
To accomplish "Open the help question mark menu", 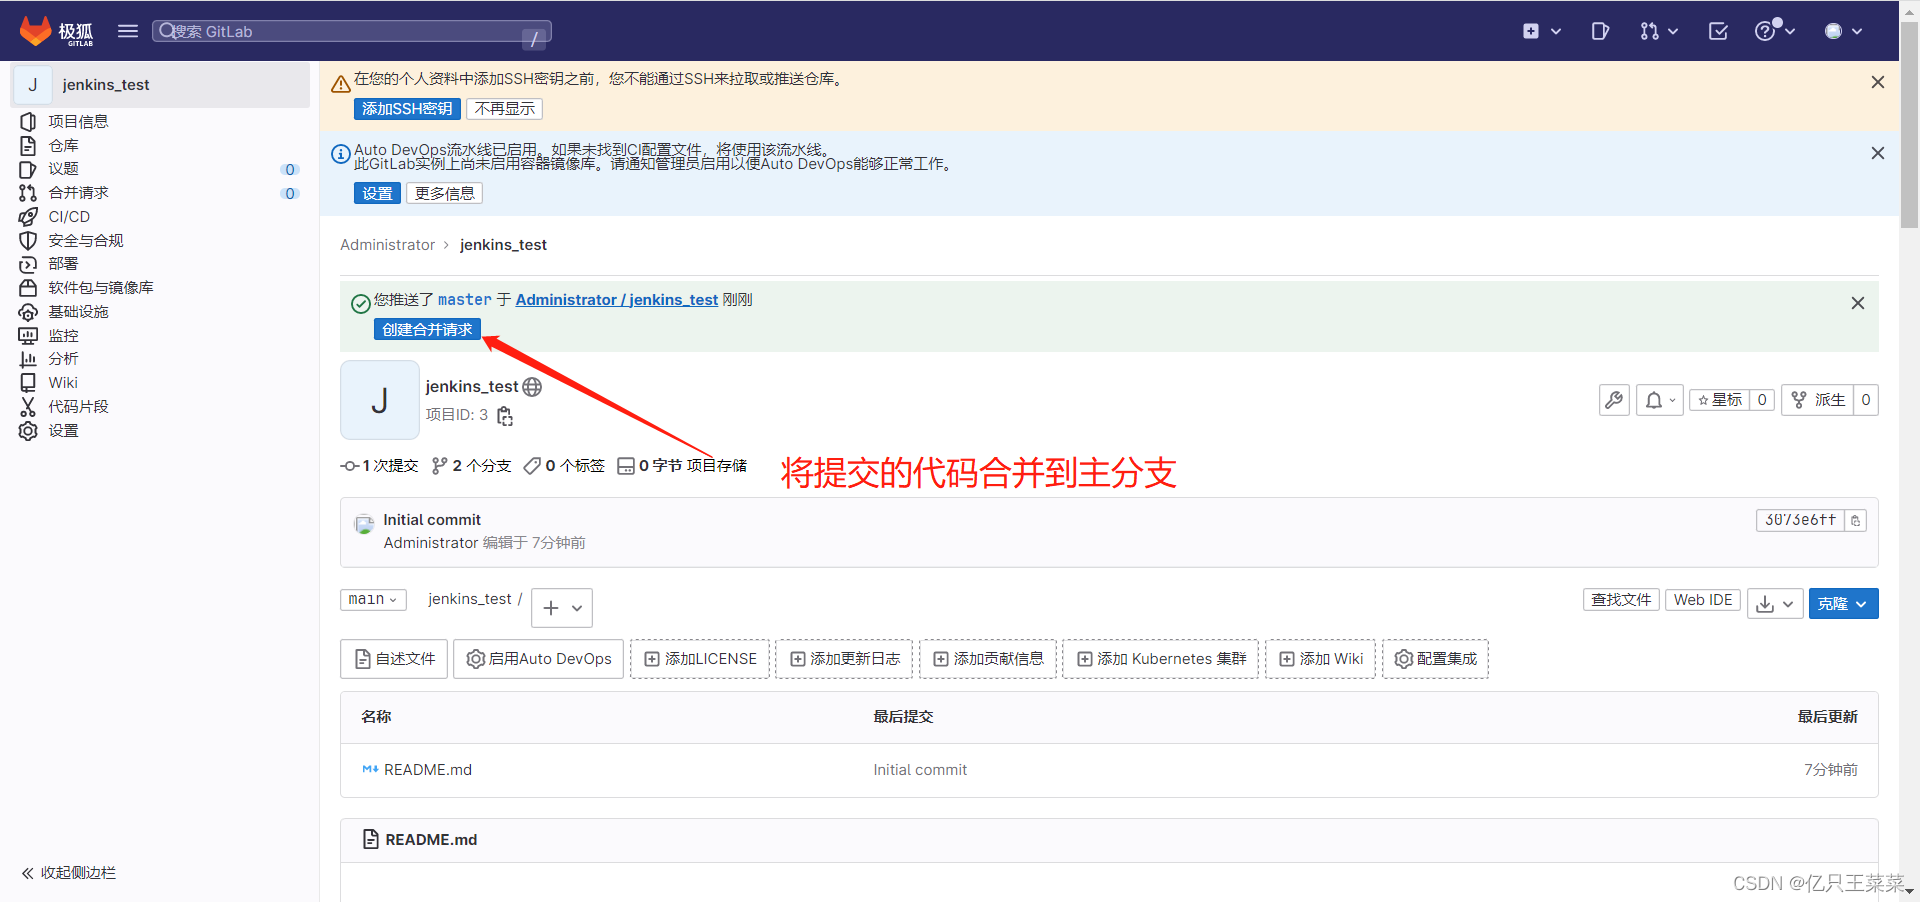I will 1775,31.
